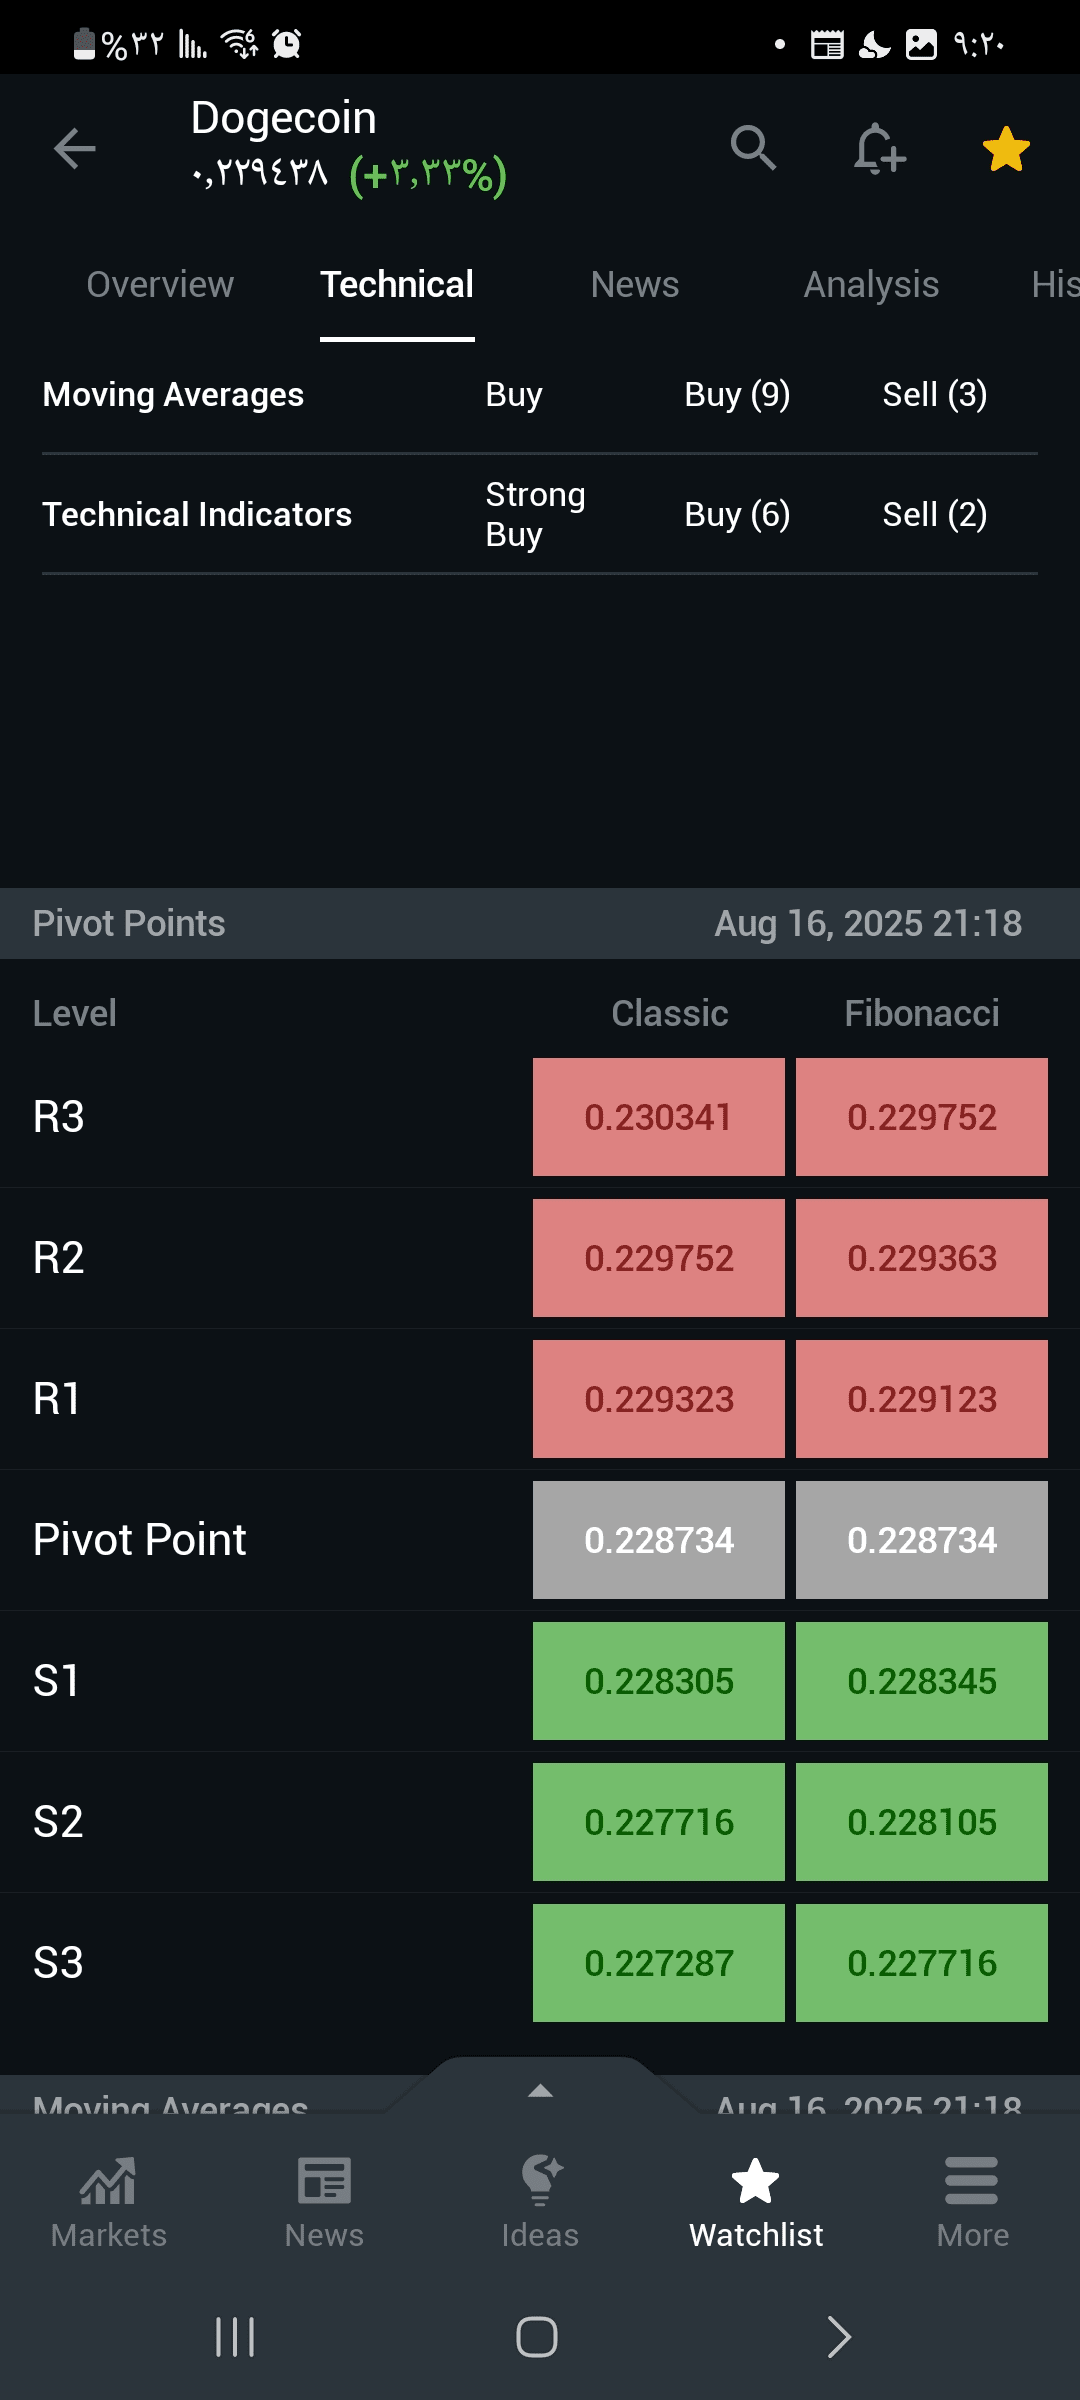Tap the Classic column header
The width and height of the screenshot is (1080, 2400).
coord(670,1013)
